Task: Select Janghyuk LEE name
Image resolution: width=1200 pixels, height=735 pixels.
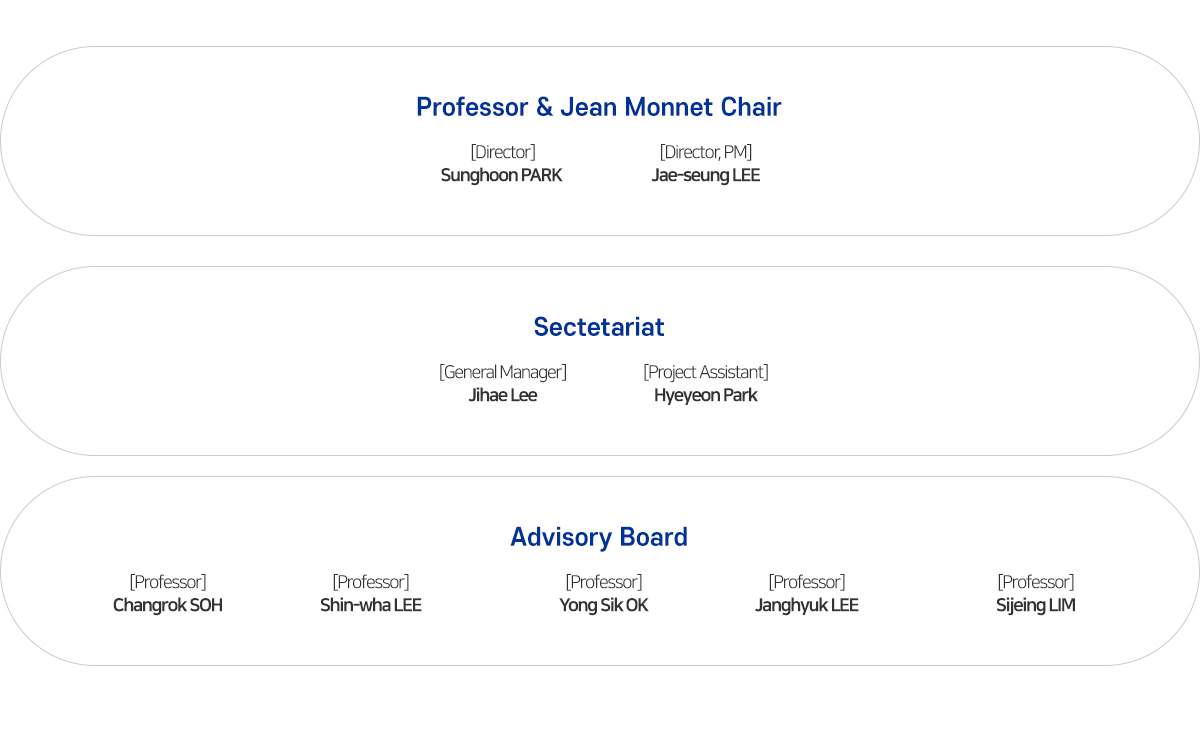Action: tap(806, 605)
